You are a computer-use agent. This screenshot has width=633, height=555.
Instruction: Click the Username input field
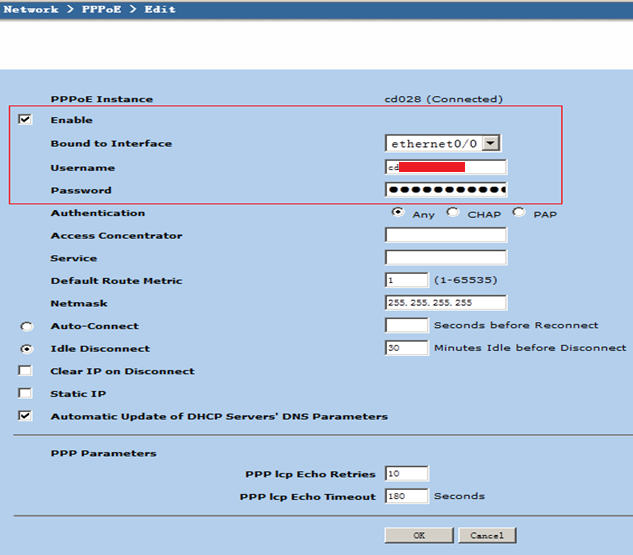click(446, 167)
